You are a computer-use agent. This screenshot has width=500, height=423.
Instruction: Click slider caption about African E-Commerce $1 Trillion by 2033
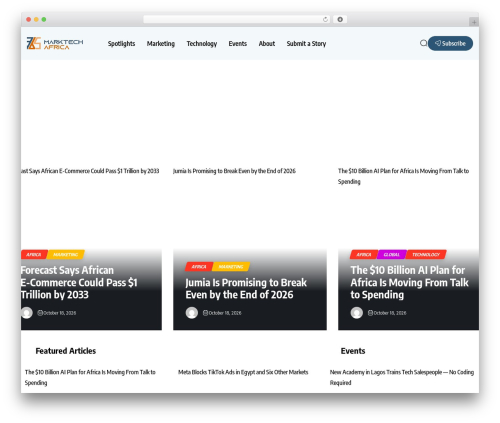[x=90, y=171]
